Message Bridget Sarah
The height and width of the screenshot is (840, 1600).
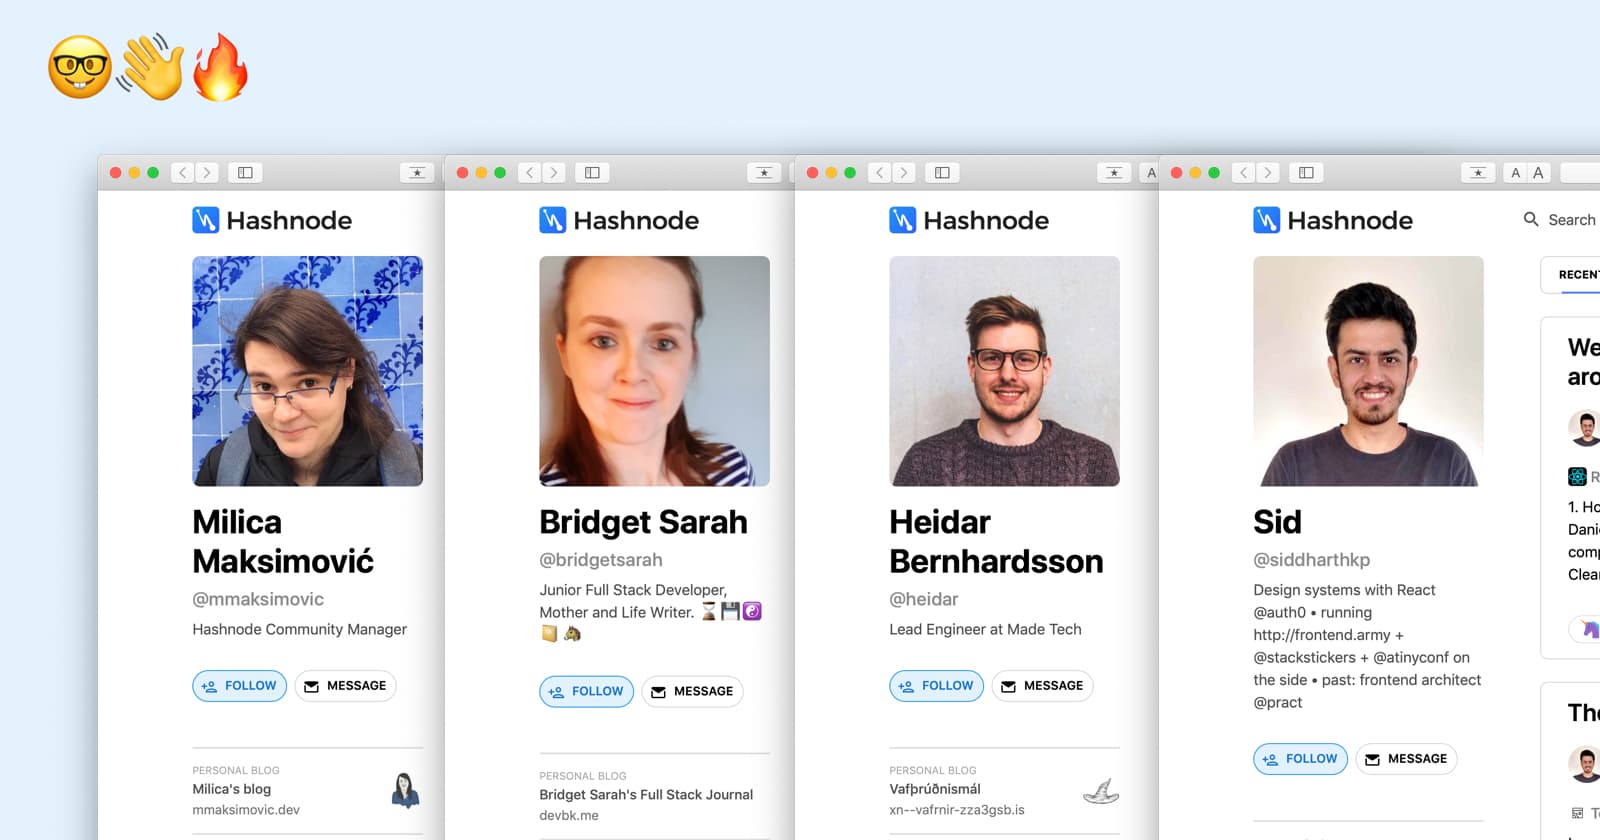[692, 691]
